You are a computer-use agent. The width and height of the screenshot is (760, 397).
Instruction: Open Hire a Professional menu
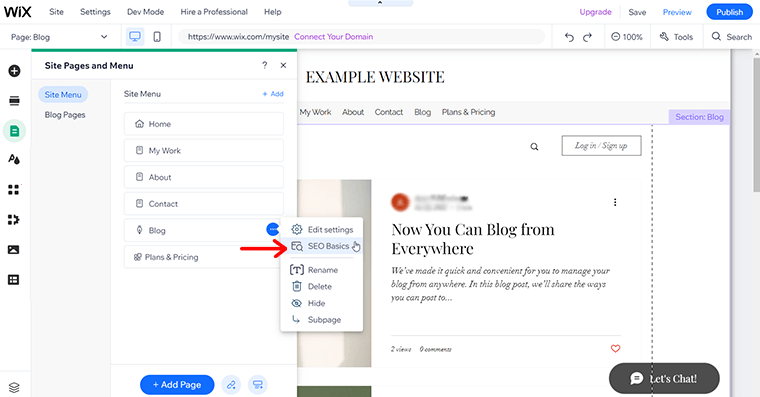[214, 12]
